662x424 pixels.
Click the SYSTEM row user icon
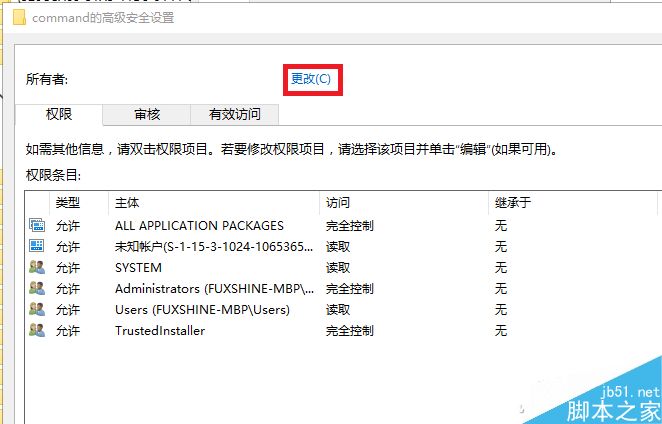37,267
